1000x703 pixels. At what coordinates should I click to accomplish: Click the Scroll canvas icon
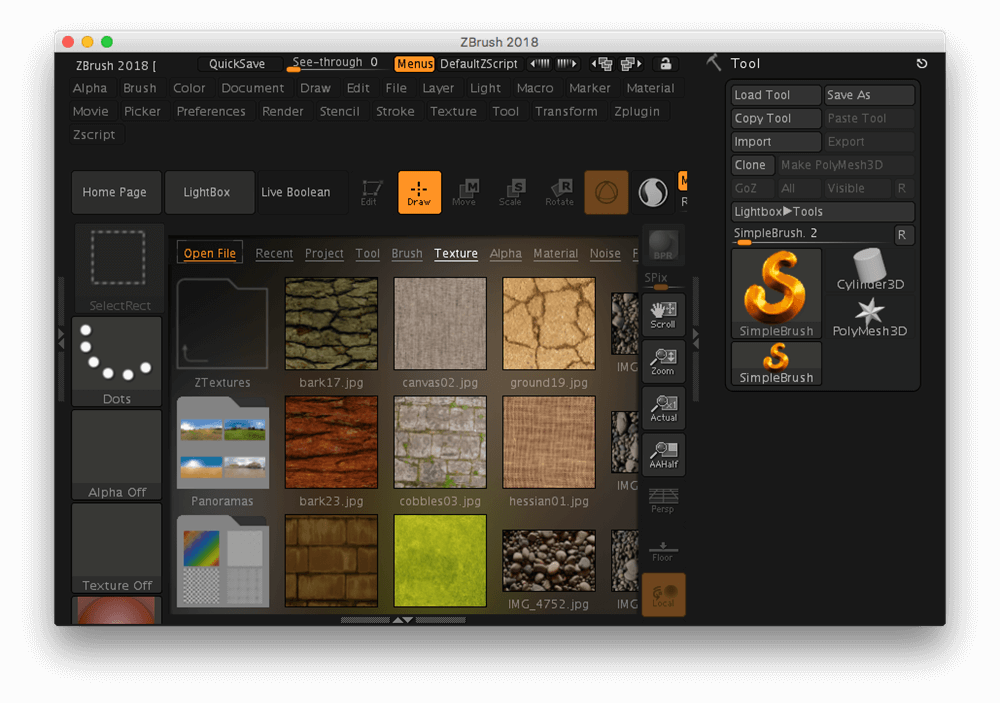point(663,315)
